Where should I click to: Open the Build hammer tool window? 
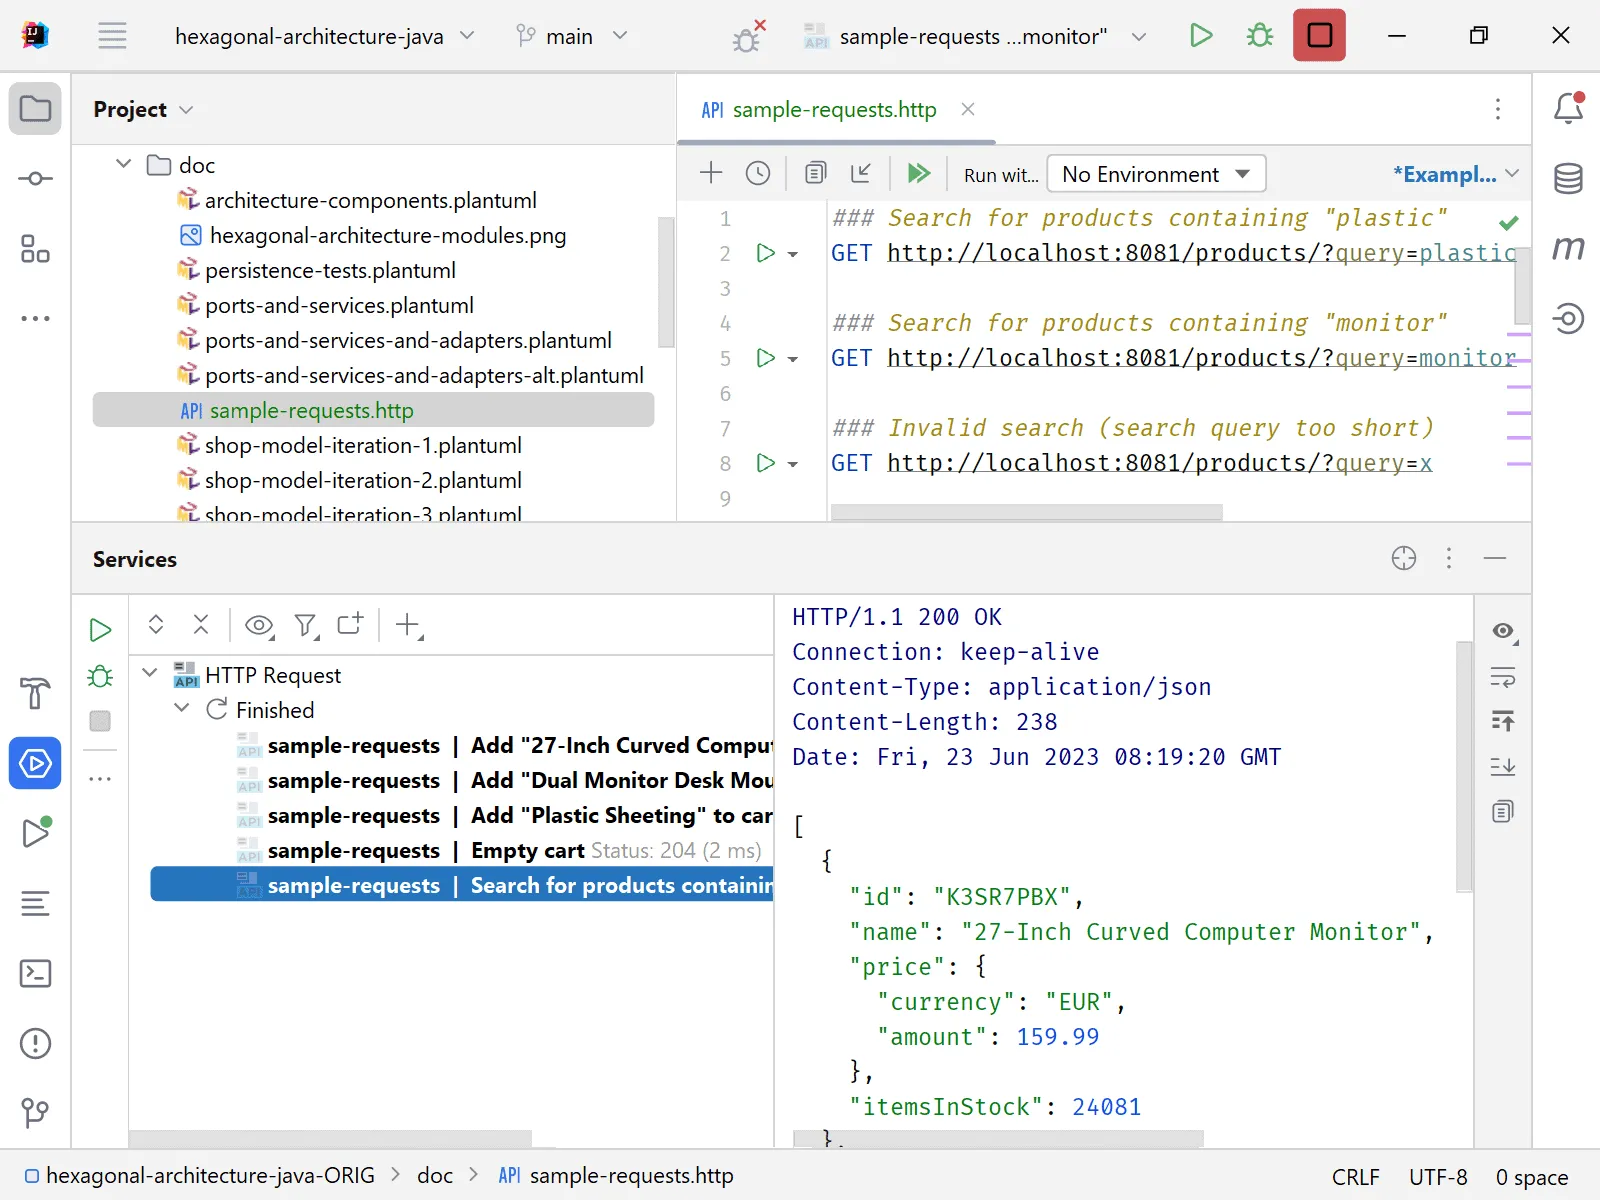pyautogui.click(x=35, y=693)
